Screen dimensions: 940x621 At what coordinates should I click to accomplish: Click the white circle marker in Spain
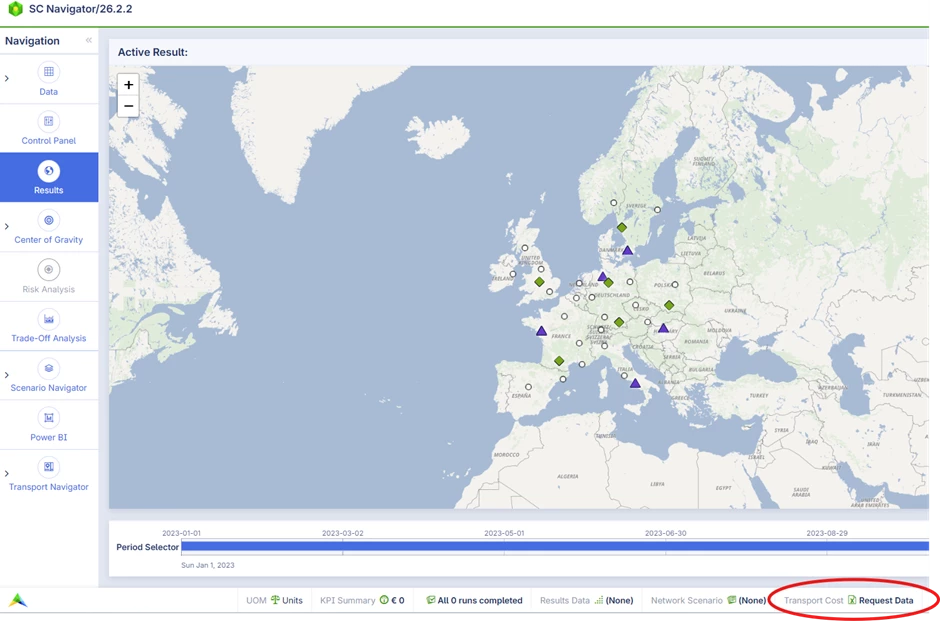click(528, 387)
